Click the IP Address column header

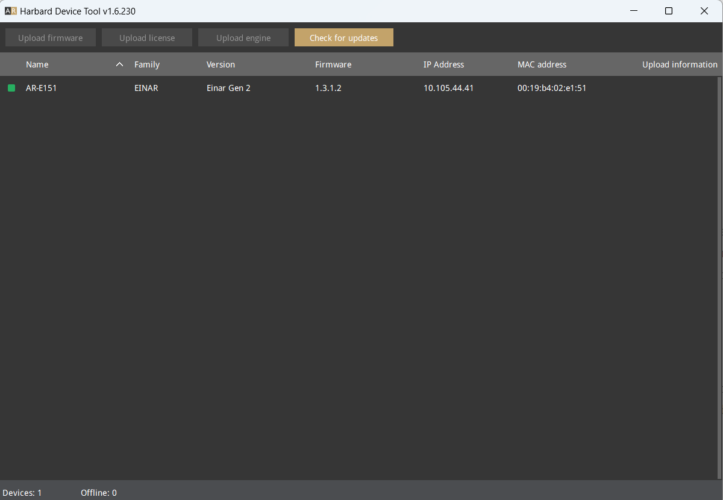coord(443,65)
